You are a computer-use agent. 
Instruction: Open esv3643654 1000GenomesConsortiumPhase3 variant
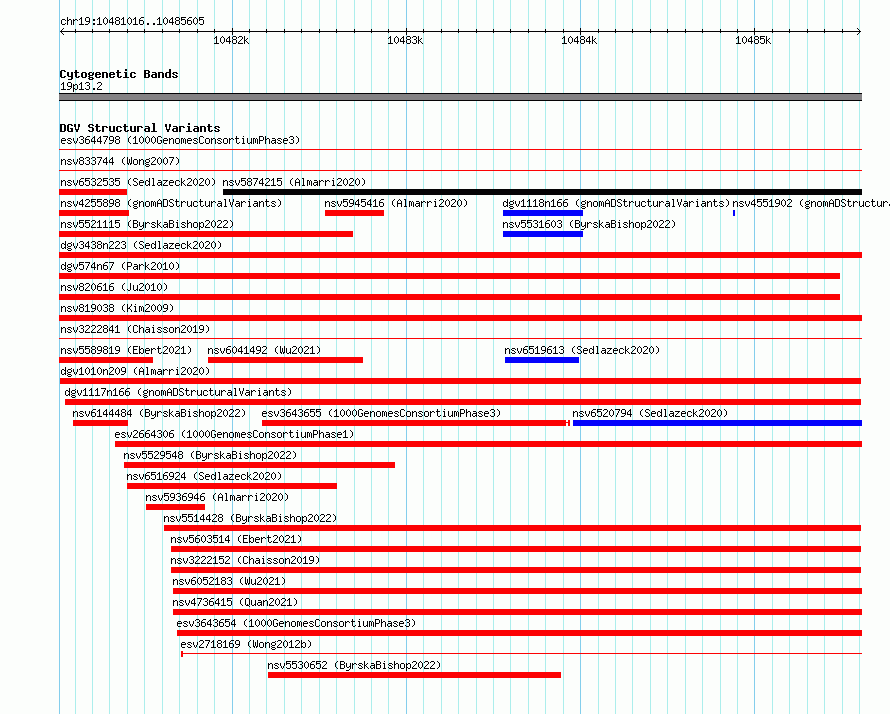tap(296, 623)
